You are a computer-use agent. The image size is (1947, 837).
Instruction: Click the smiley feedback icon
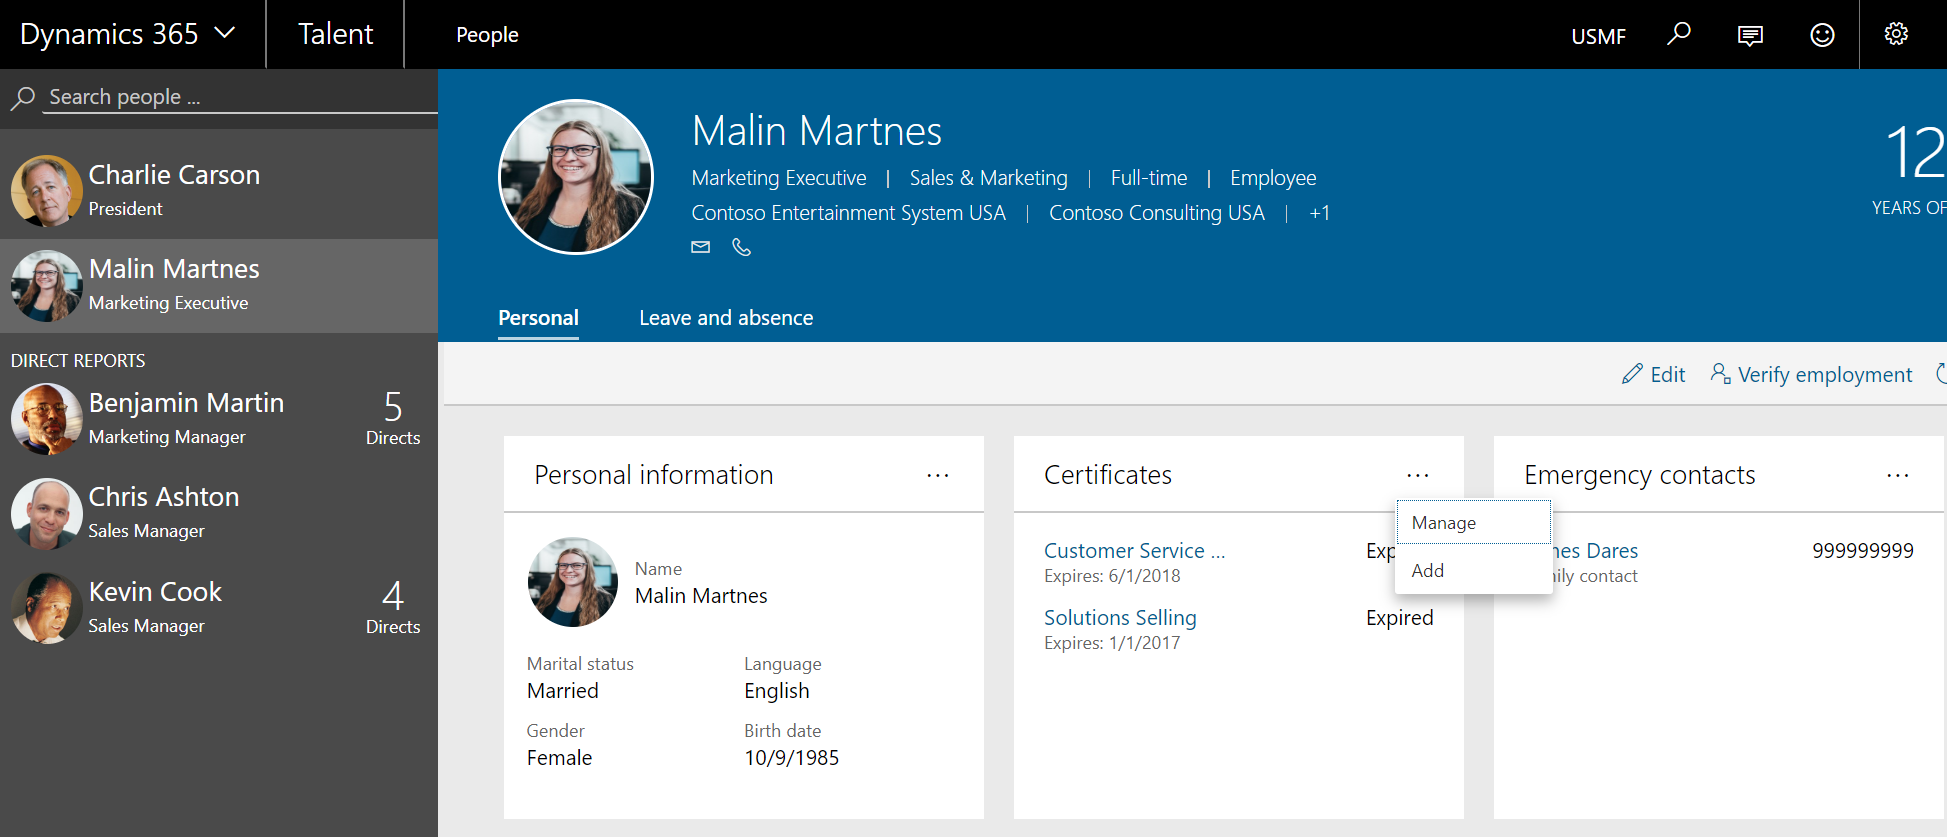(x=1822, y=35)
